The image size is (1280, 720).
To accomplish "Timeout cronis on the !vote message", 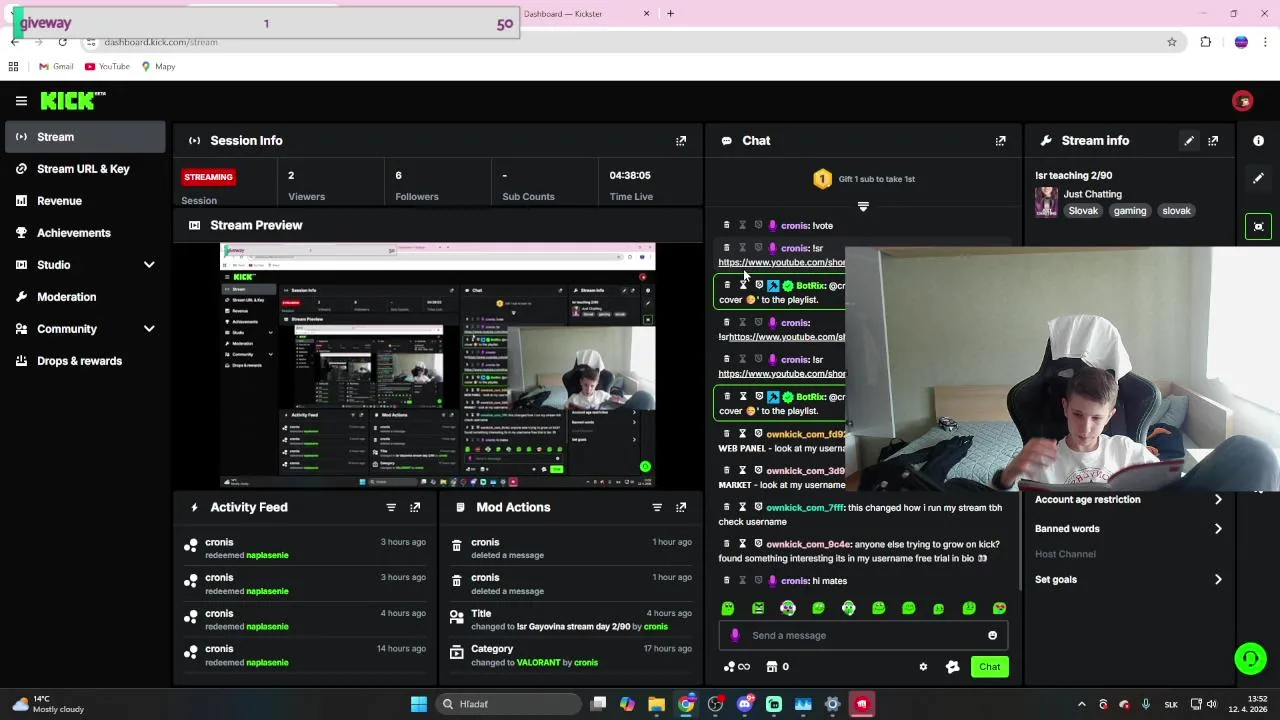I will point(743,225).
